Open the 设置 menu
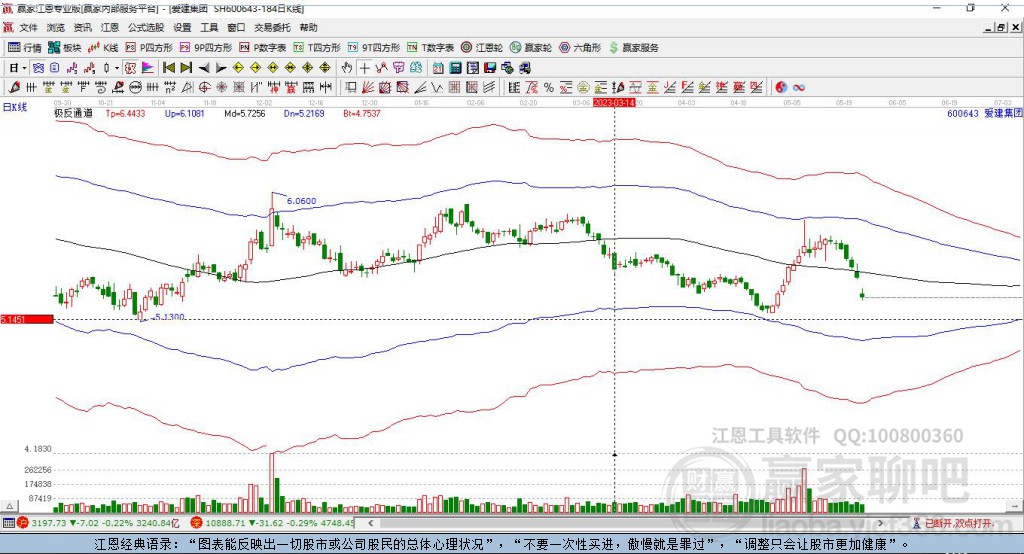Screen dimensions: 1024x554 (x=182, y=27)
